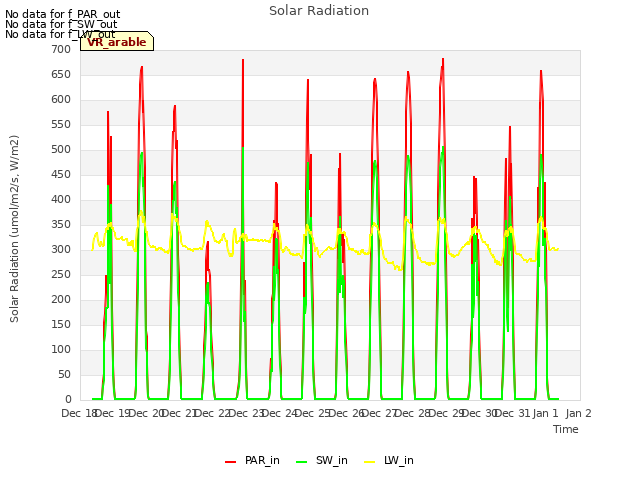Viewport: 640px width, 480px height.
Task: Click the x-axis date label Jan 2
Action: pyautogui.click(x=579, y=413)
